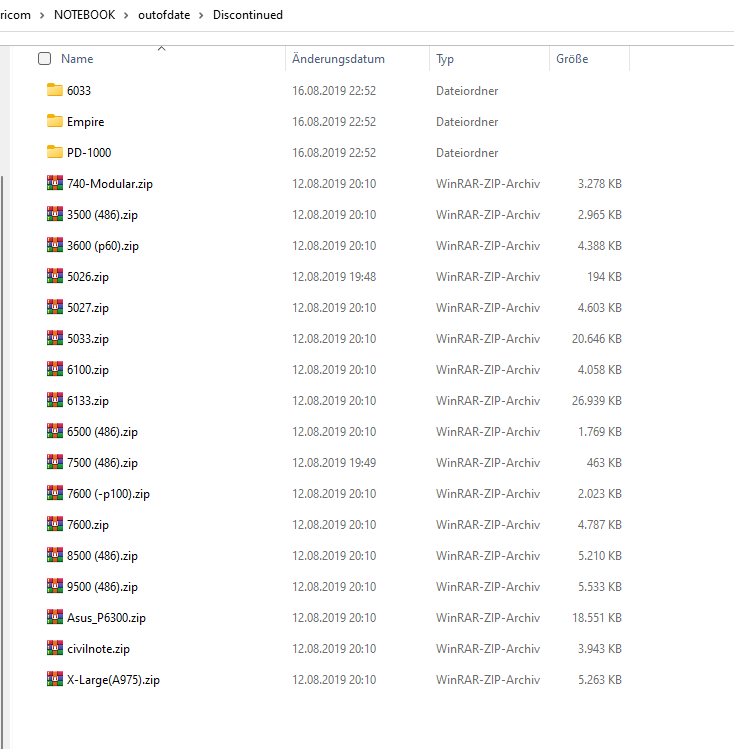734x749 pixels.
Task: Click the size 20.646 KB
Action: pos(596,338)
